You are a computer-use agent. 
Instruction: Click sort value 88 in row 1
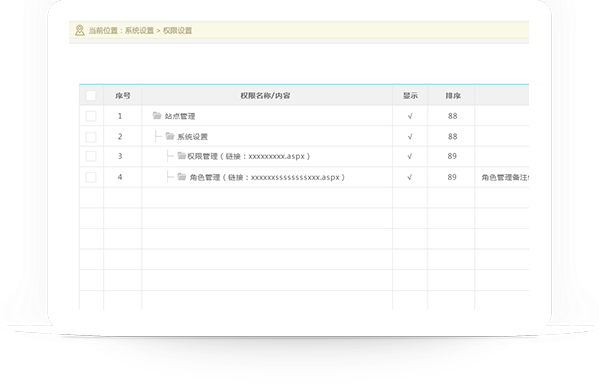coord(452,116)
